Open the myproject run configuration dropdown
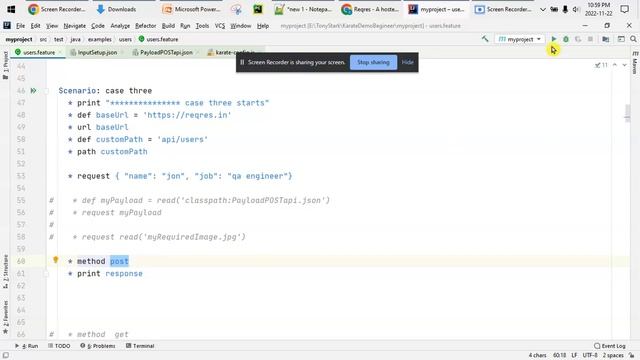The image size is (640, 360). (x=520, y=39)
